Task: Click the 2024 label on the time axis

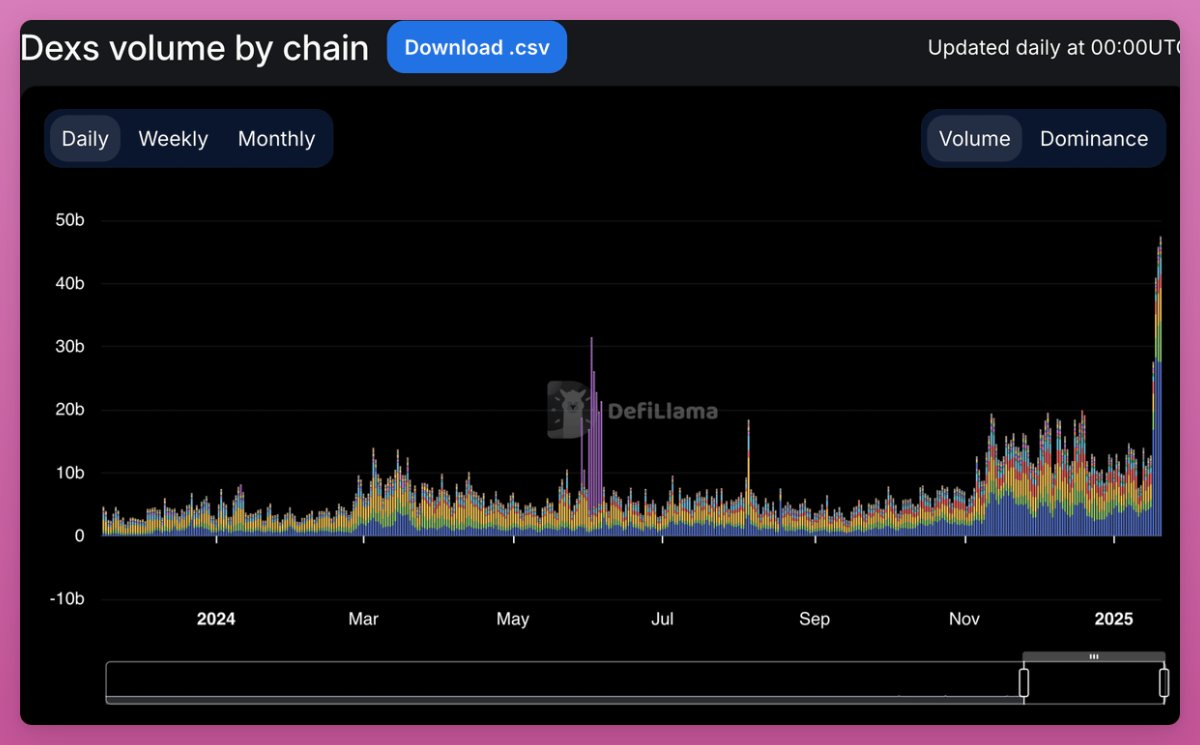Action: [216, 619]
